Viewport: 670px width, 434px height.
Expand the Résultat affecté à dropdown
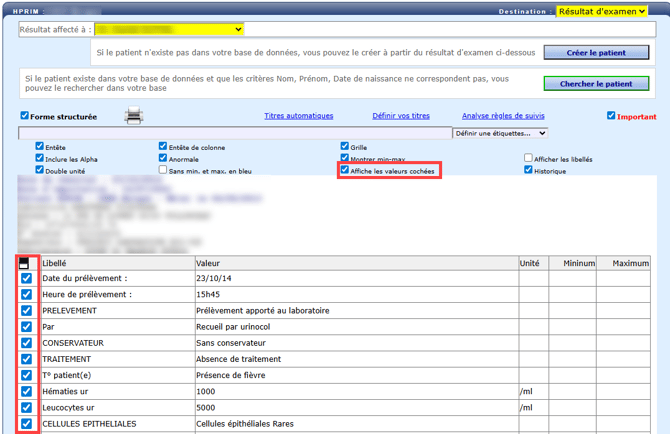coord(171,30)
